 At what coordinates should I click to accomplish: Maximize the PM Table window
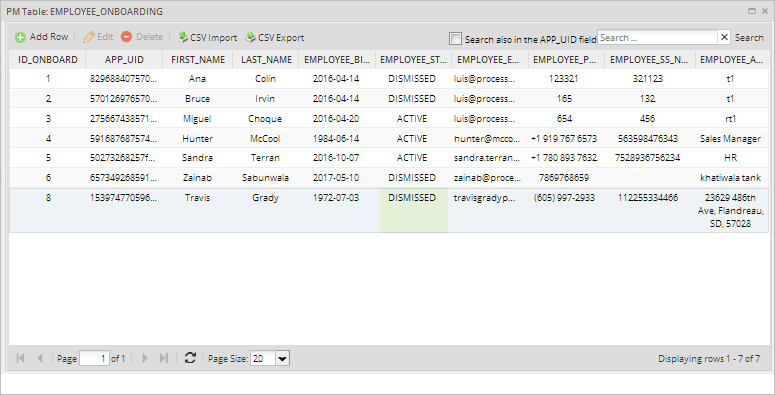point(752,11)
